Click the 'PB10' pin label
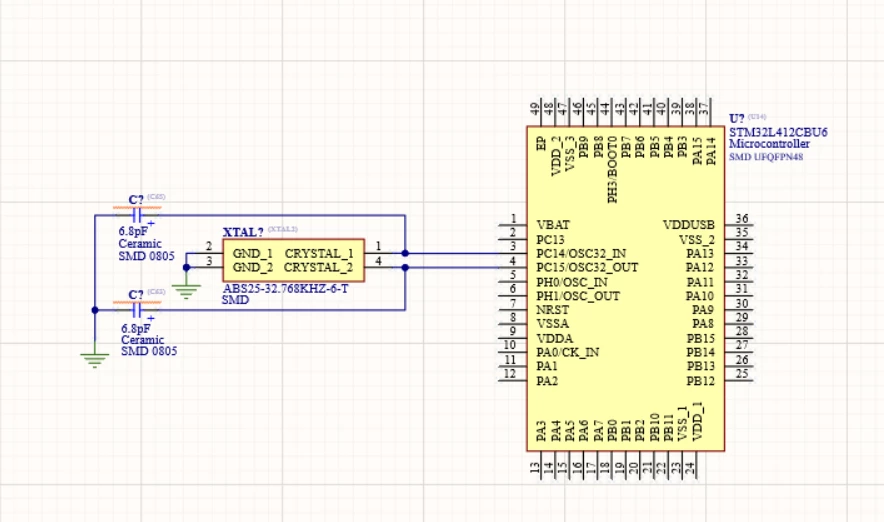 coord(654,427)
